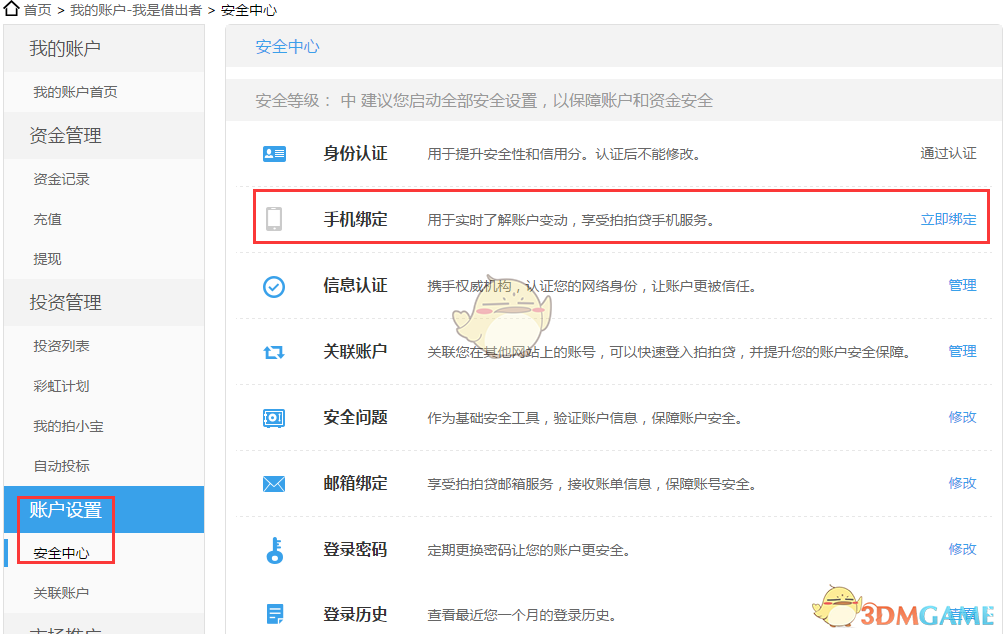Open 关联账户 in sidebar menu
1005x634 pixels.
click(62, 593)
